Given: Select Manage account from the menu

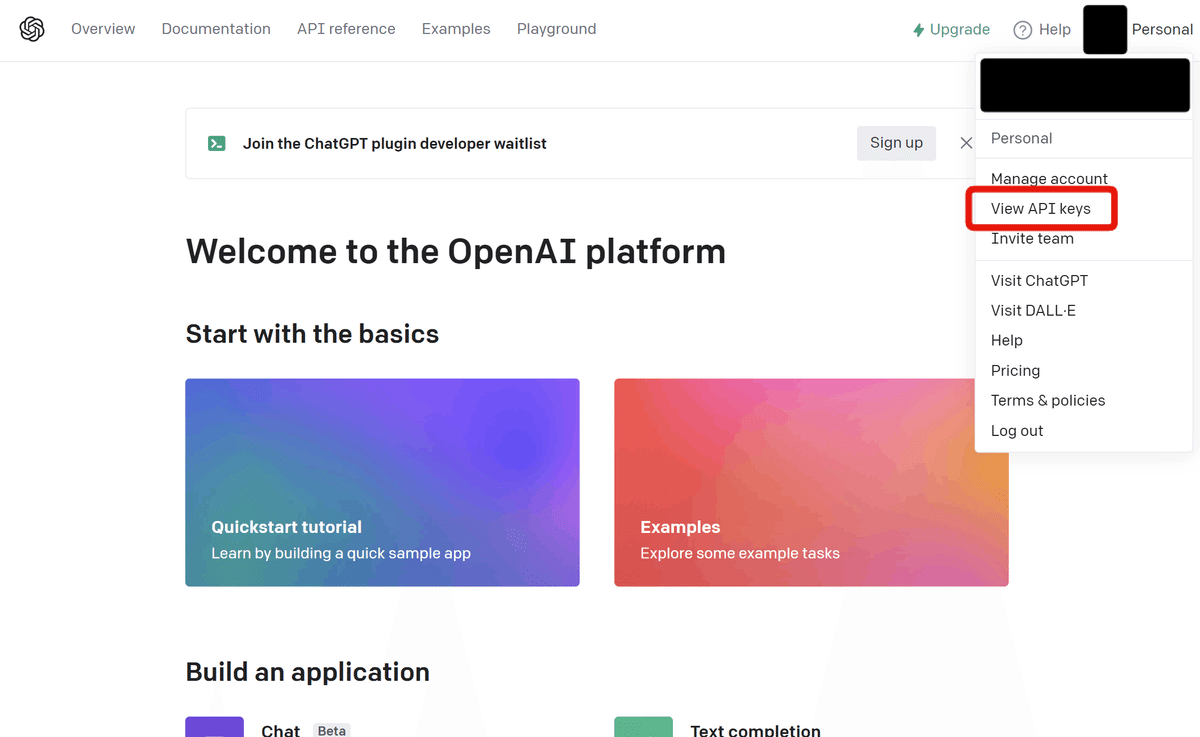Looking at the screenshot, I should pyautogui.click(x=1049, y=179).
